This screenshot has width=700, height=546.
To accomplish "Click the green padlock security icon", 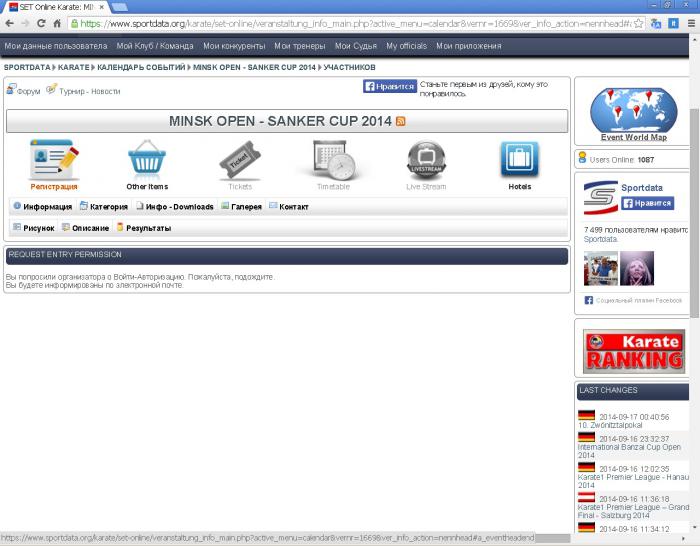I will coord(75,24).
